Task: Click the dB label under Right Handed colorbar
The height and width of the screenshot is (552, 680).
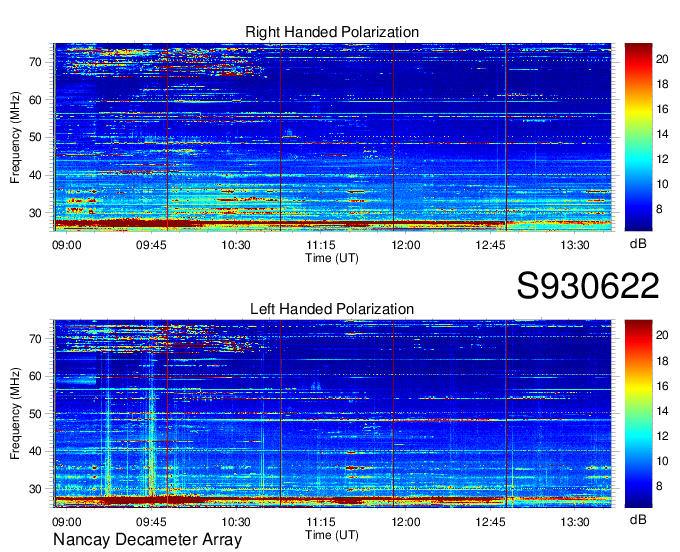Action: point(638,244)
